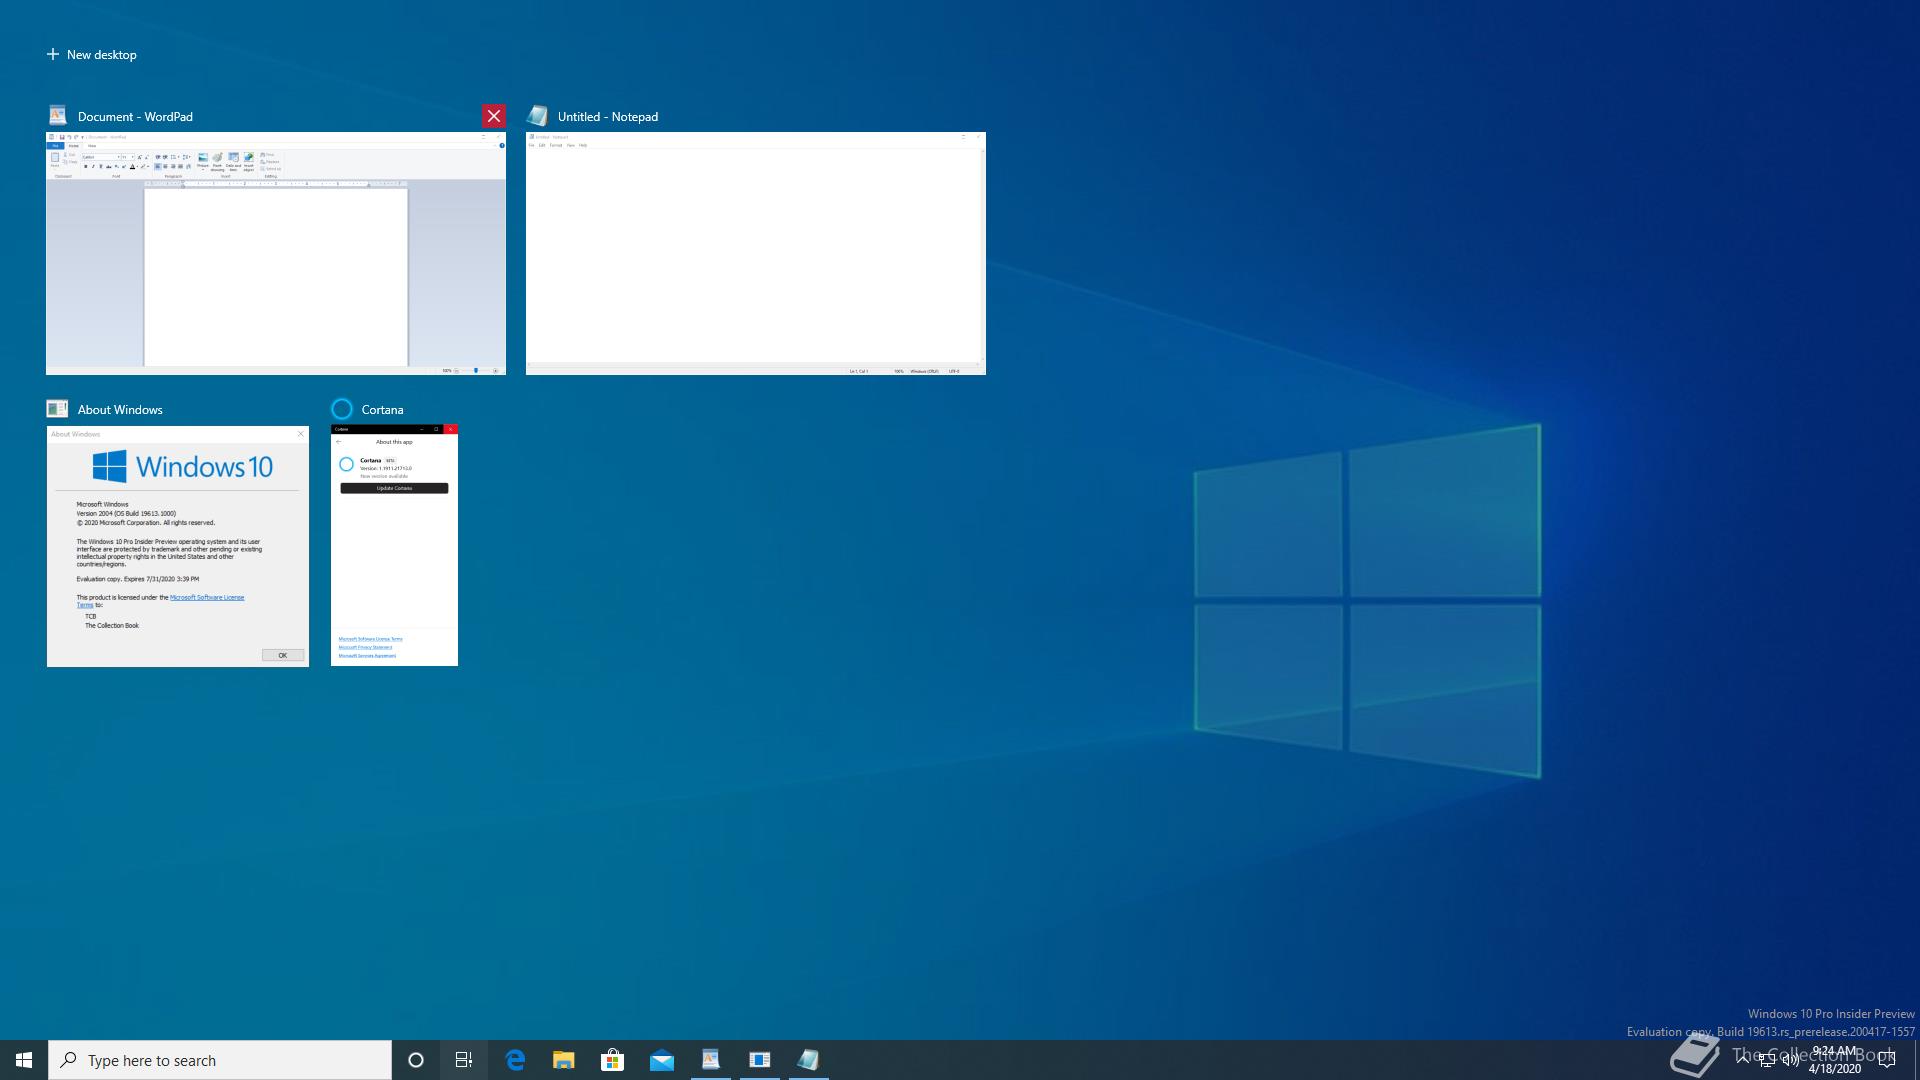Switch to About Windows via its taskbar icon
1920x1080 pixels.
[x=760, y=1060]
